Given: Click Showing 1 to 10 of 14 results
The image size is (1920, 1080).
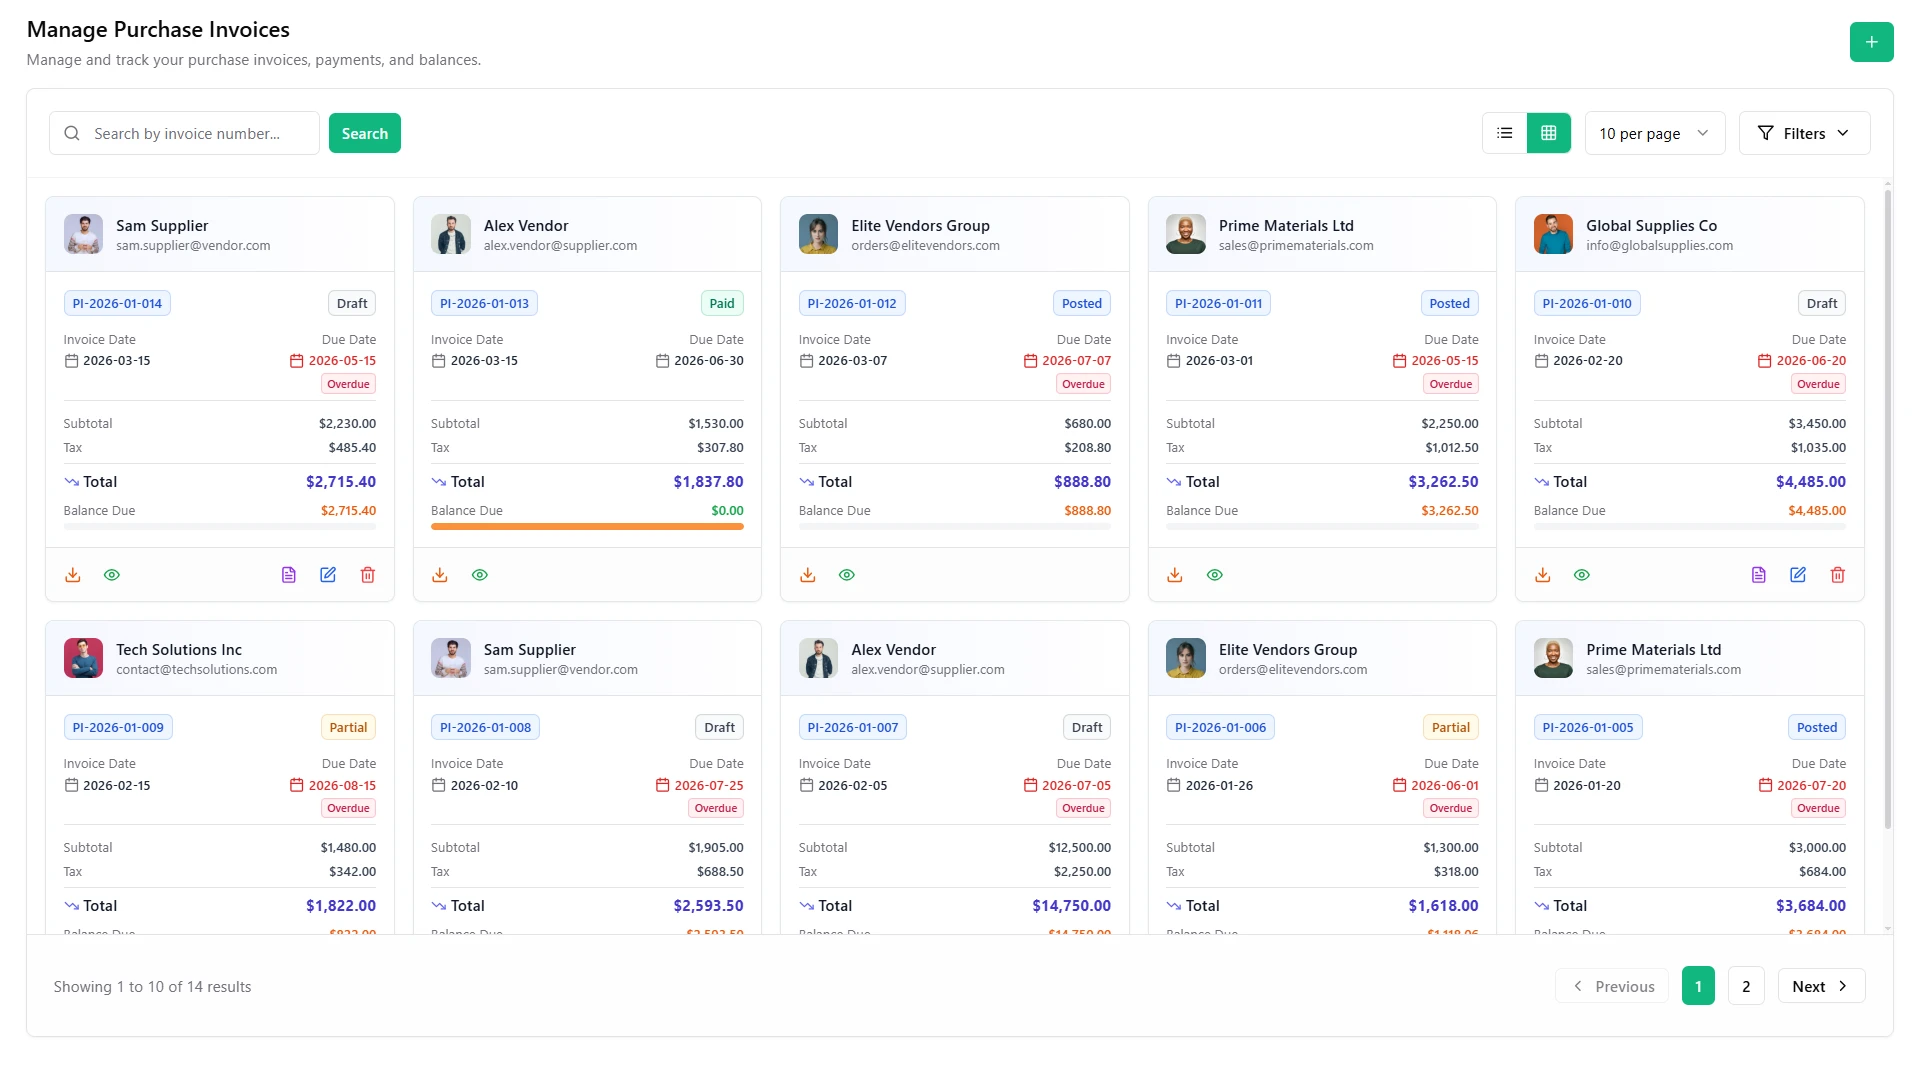Looking at the screenshot, I should tap(152, 986).
